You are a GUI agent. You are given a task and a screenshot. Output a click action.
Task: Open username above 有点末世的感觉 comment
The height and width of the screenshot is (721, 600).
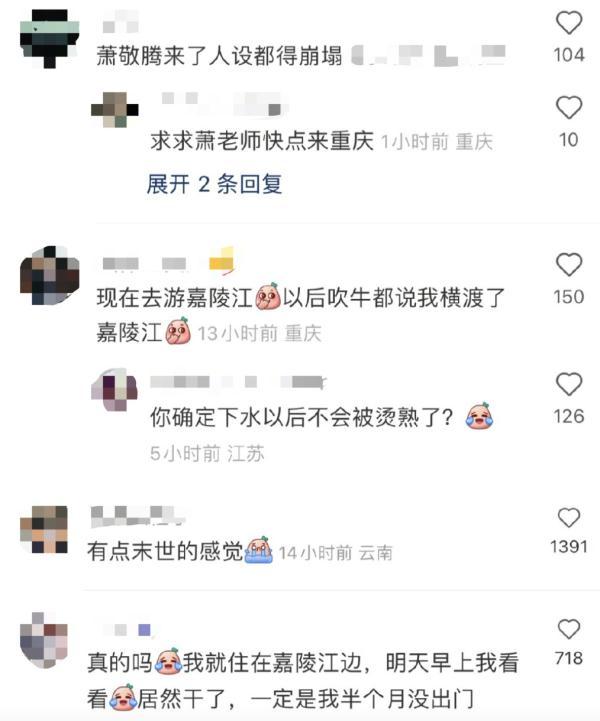[x=137, y=515]
